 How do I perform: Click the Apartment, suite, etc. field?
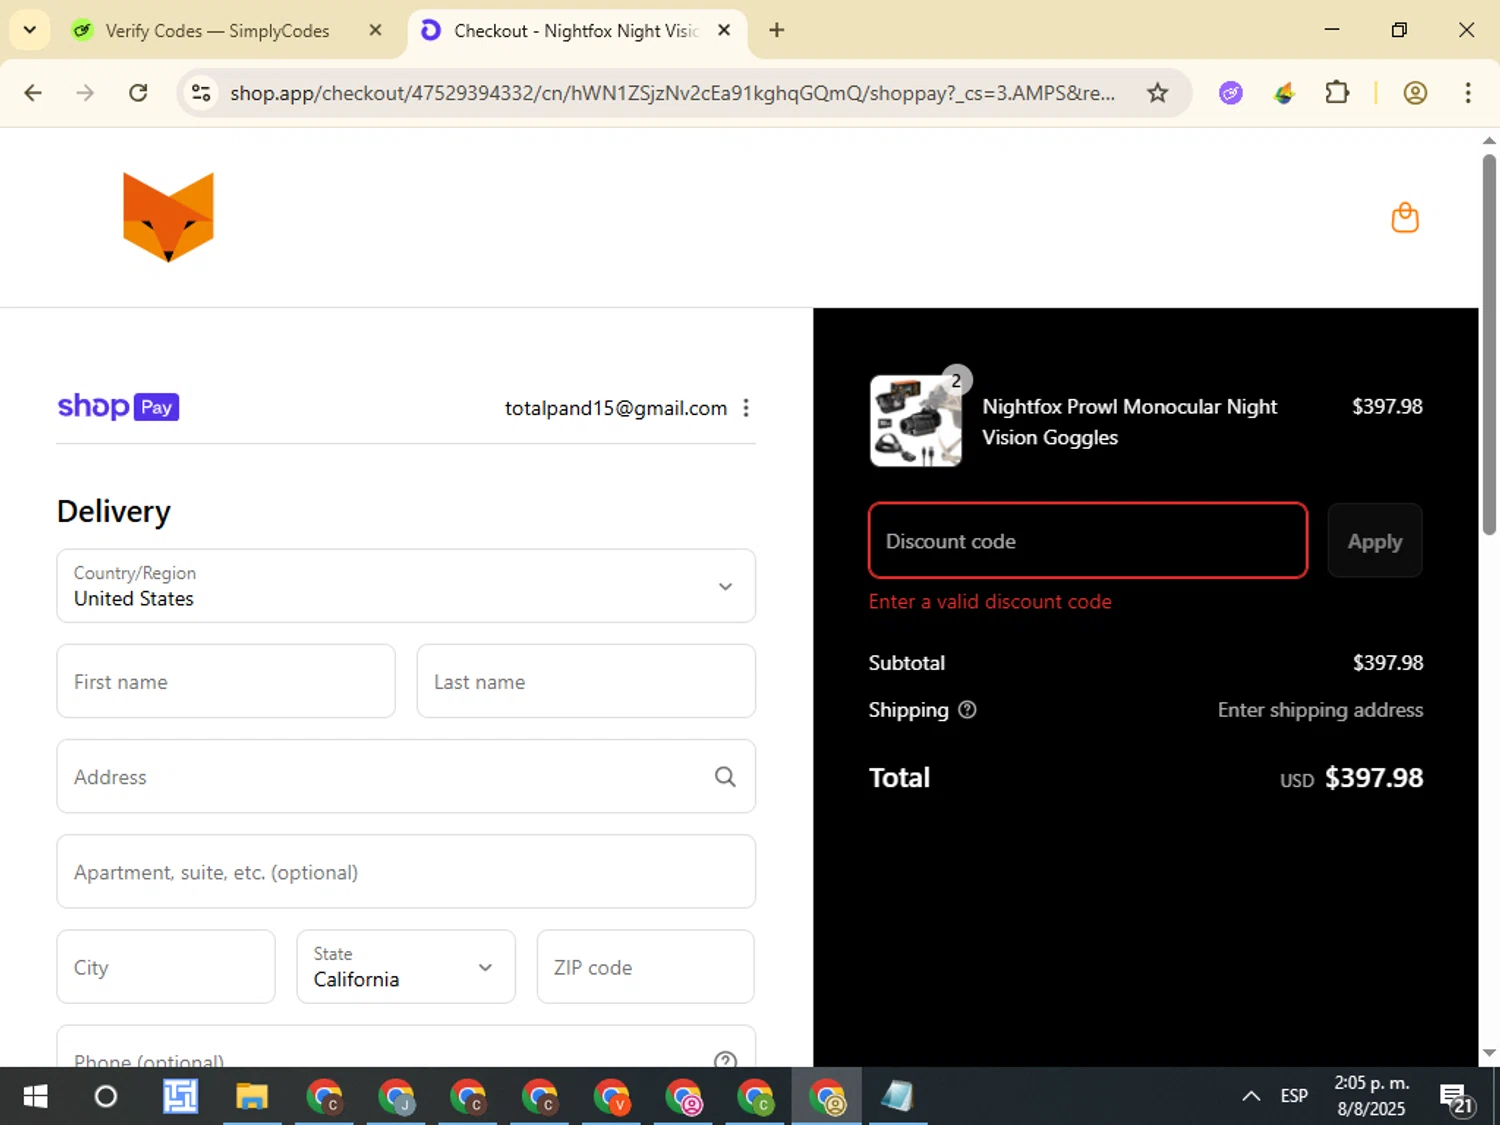click(x=406, y=872)
